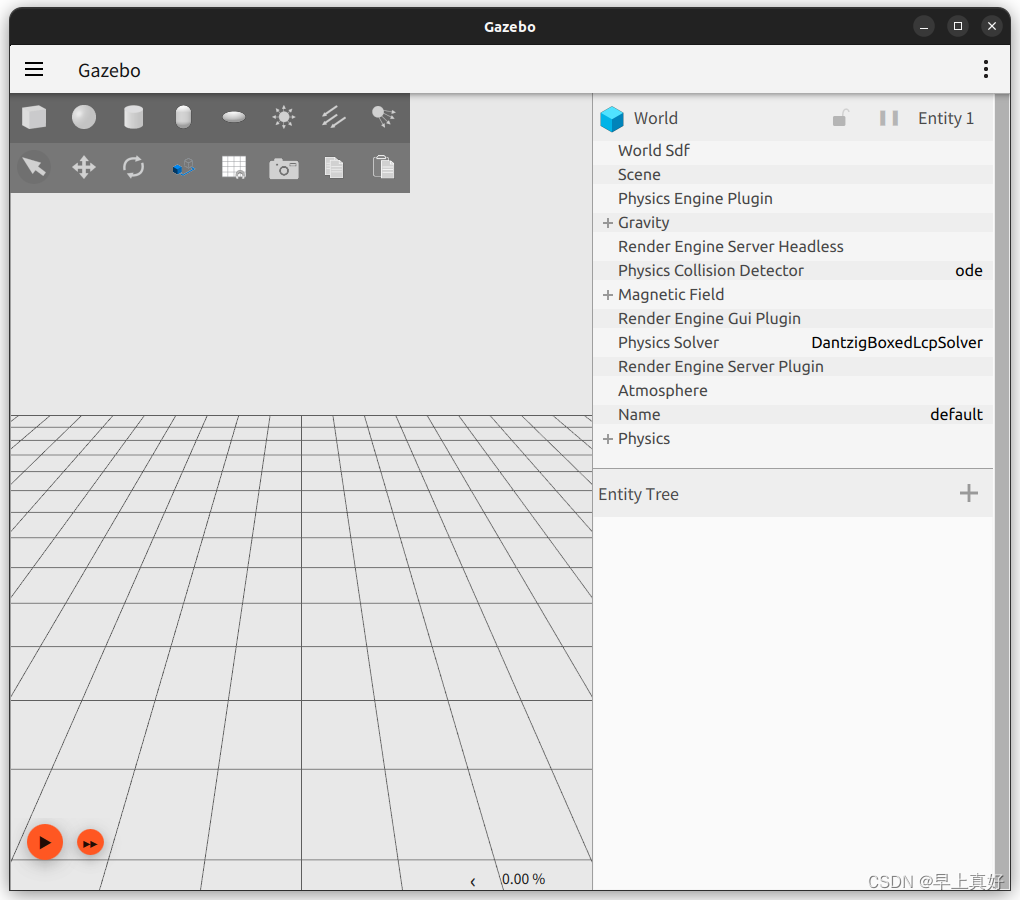The image size is (1020, 900).
Task: Click the Name row value default
Action: [956, 415]
